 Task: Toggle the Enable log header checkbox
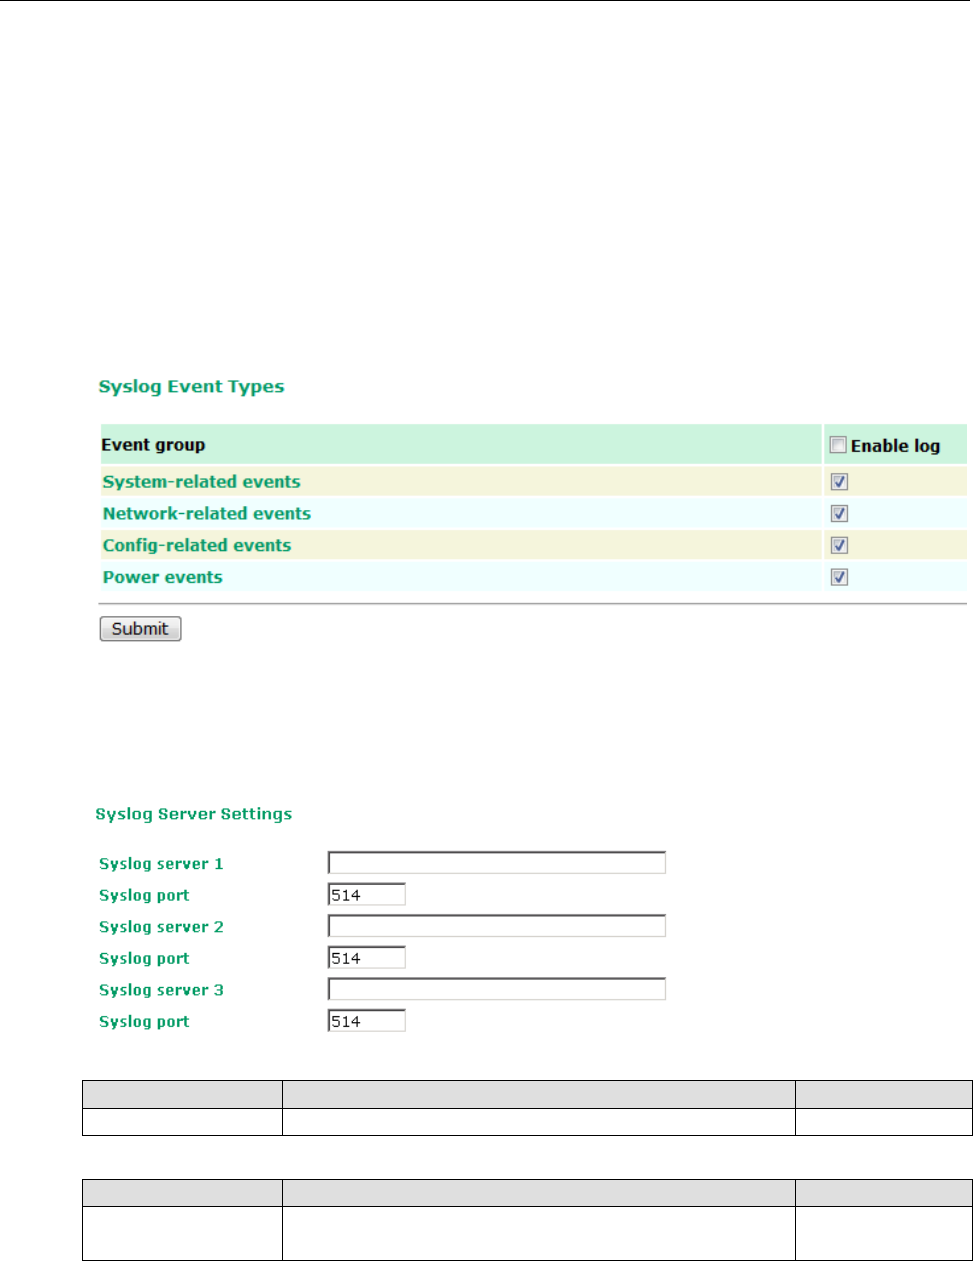pos(839,445)
